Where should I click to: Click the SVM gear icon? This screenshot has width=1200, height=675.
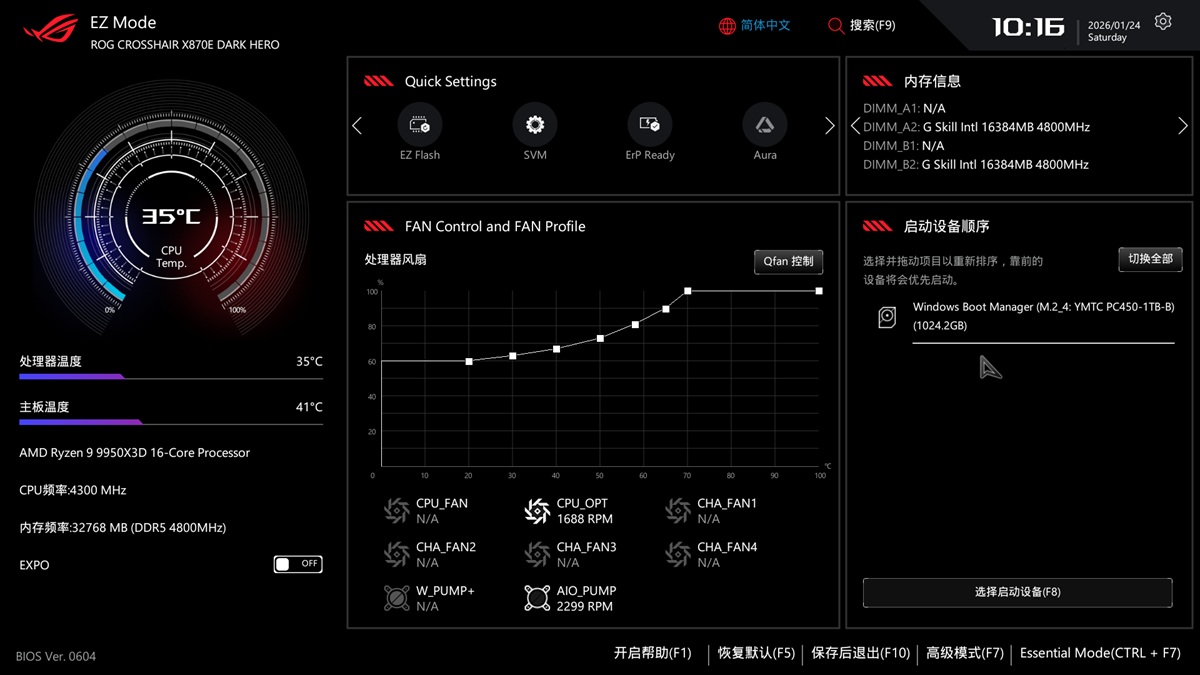(535, 125)
